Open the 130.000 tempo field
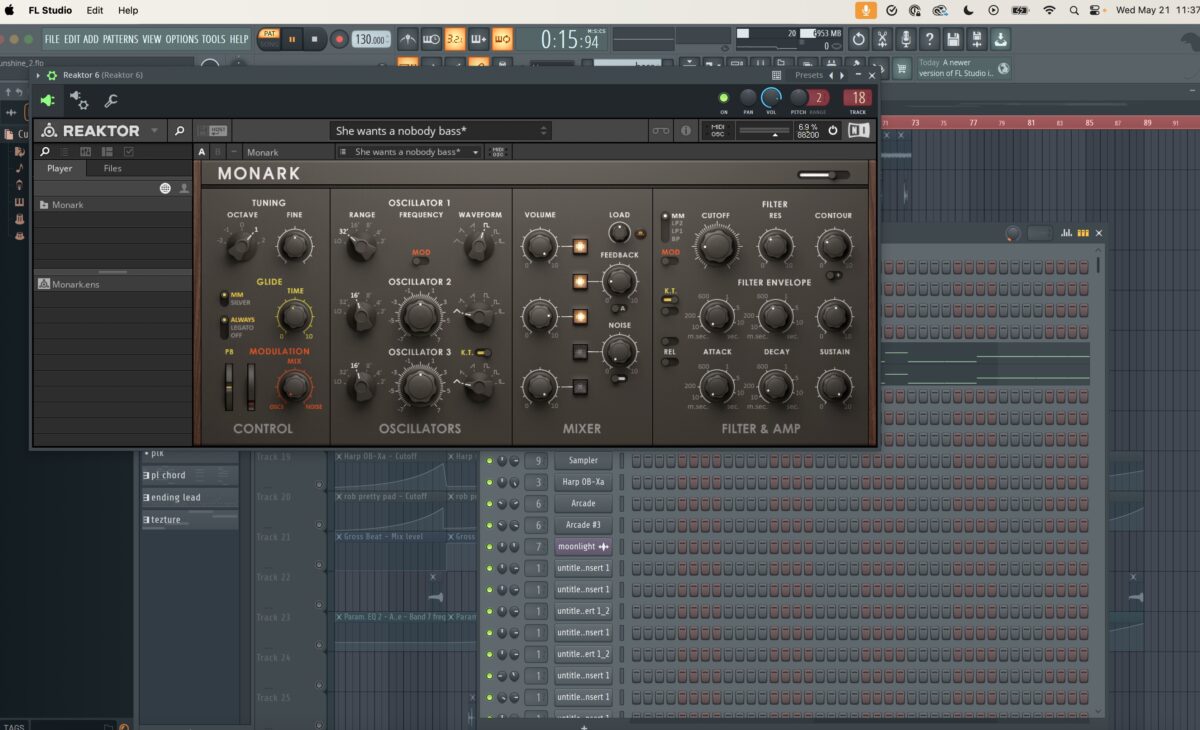Viewport: 1200px width, 730px height. point(371,40)
